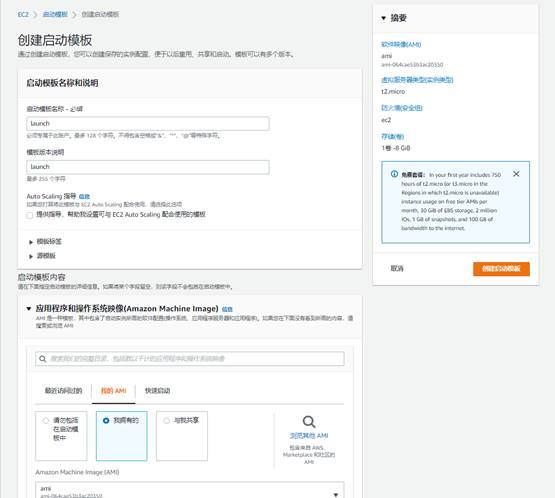This screenshot has width=555, height=498.
Task: Open the 防火墙(安全组) summary link
Action: click(402, 108)
